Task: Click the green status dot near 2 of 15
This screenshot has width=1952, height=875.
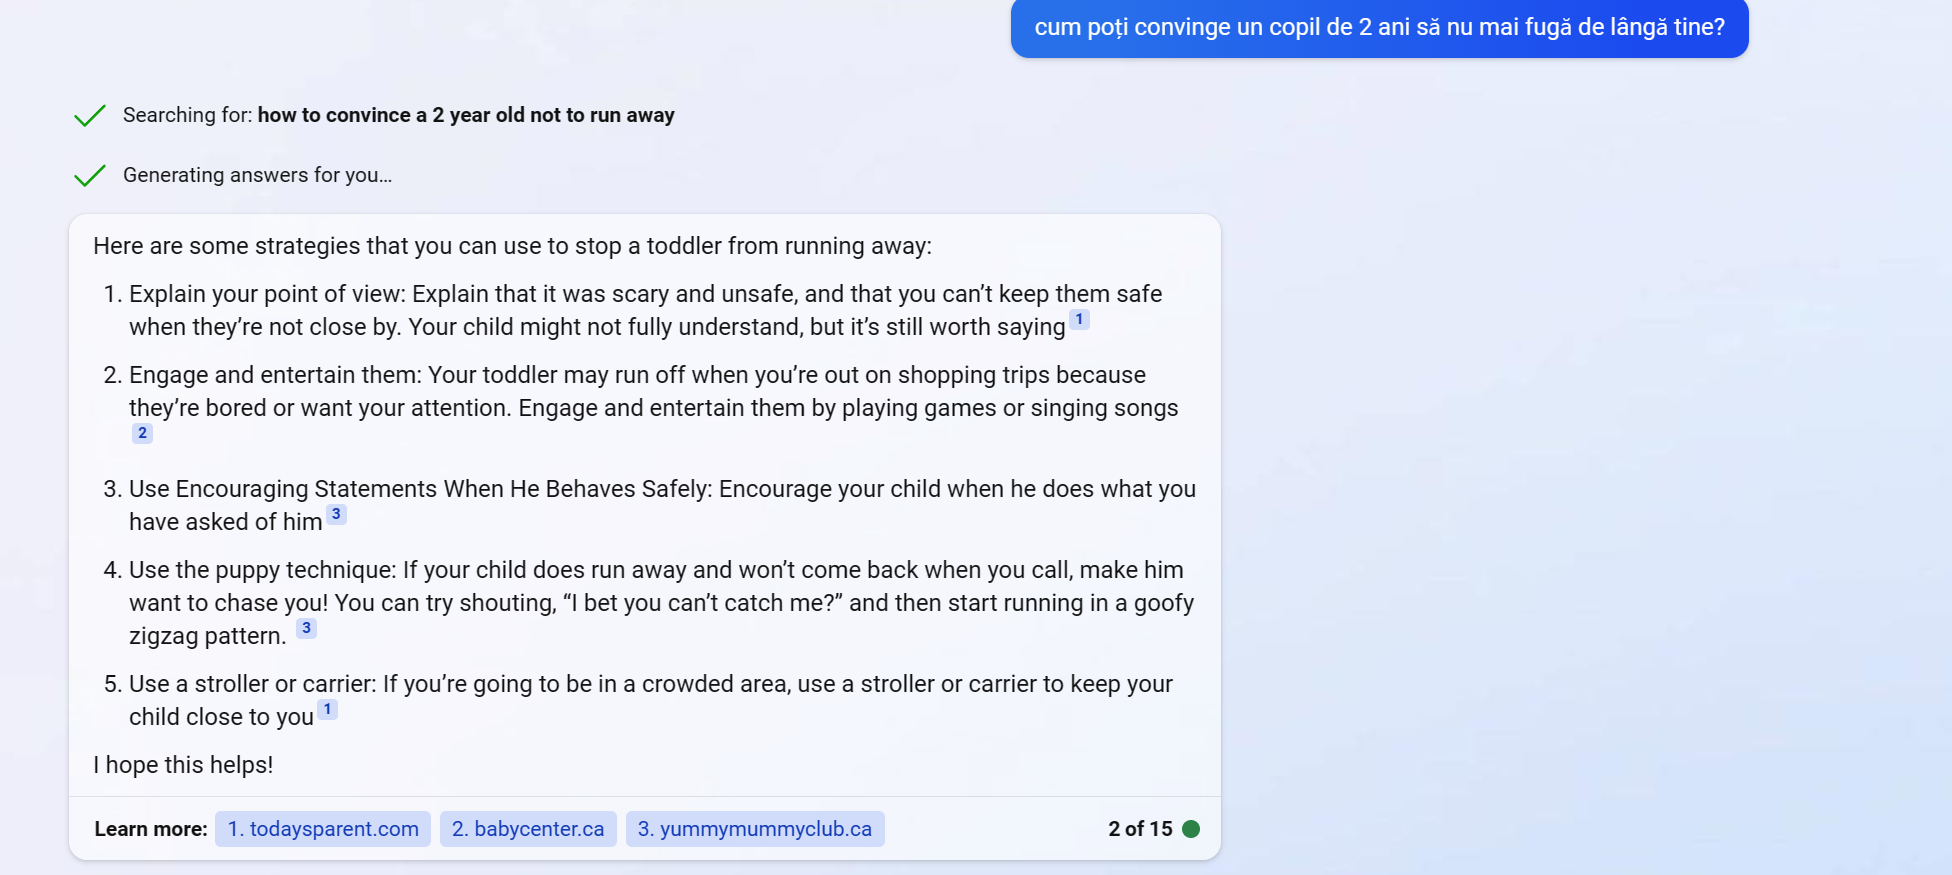Action: click(1191, 829)
